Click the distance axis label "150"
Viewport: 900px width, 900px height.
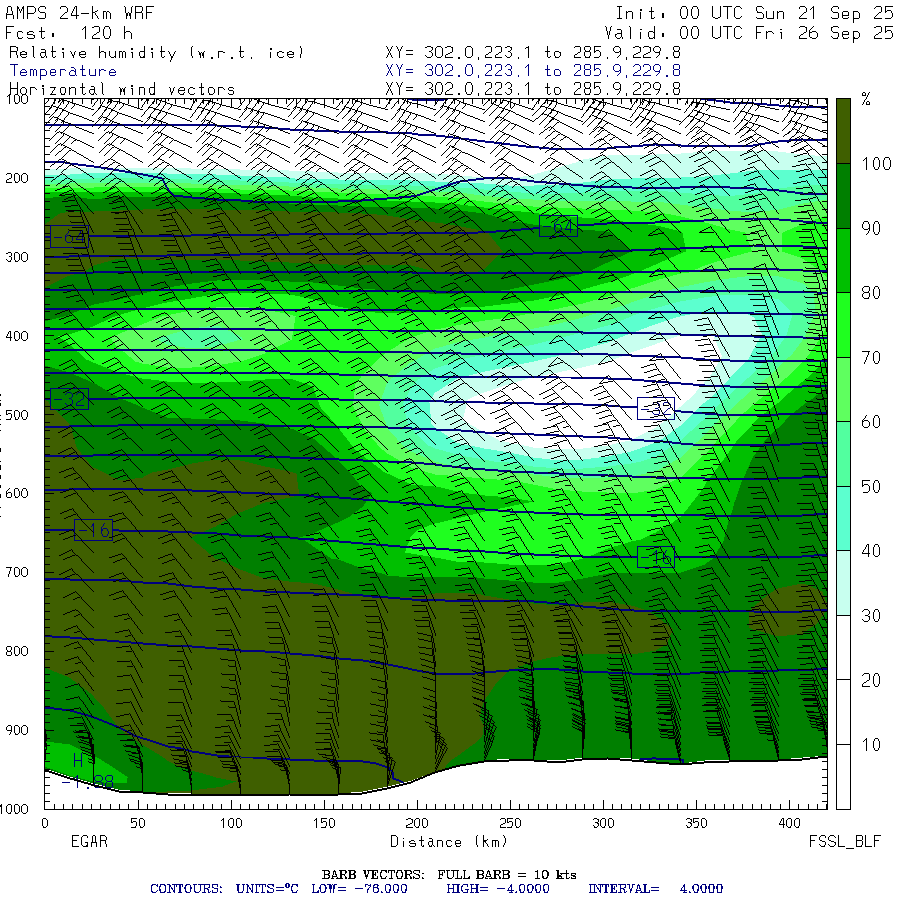[324, 823]
